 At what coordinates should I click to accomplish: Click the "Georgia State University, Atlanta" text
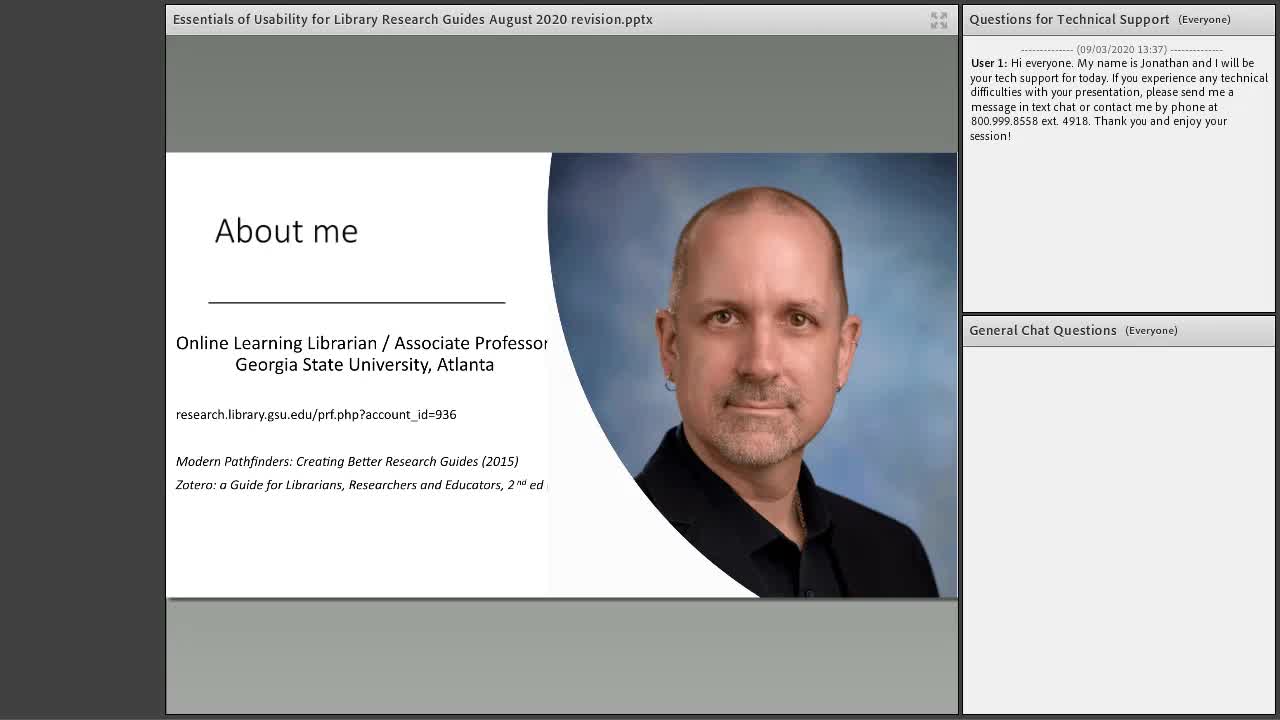[x=364, y=365]
